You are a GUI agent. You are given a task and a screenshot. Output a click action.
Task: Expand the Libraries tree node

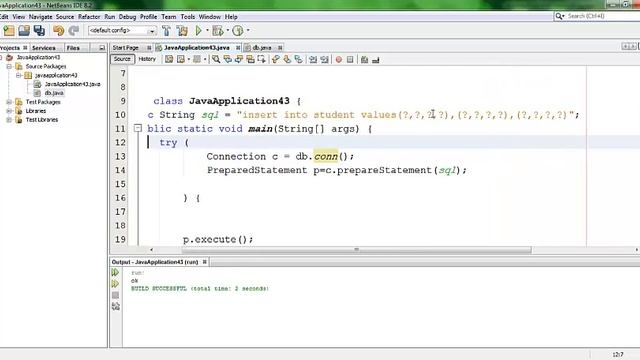pos(9,111)
